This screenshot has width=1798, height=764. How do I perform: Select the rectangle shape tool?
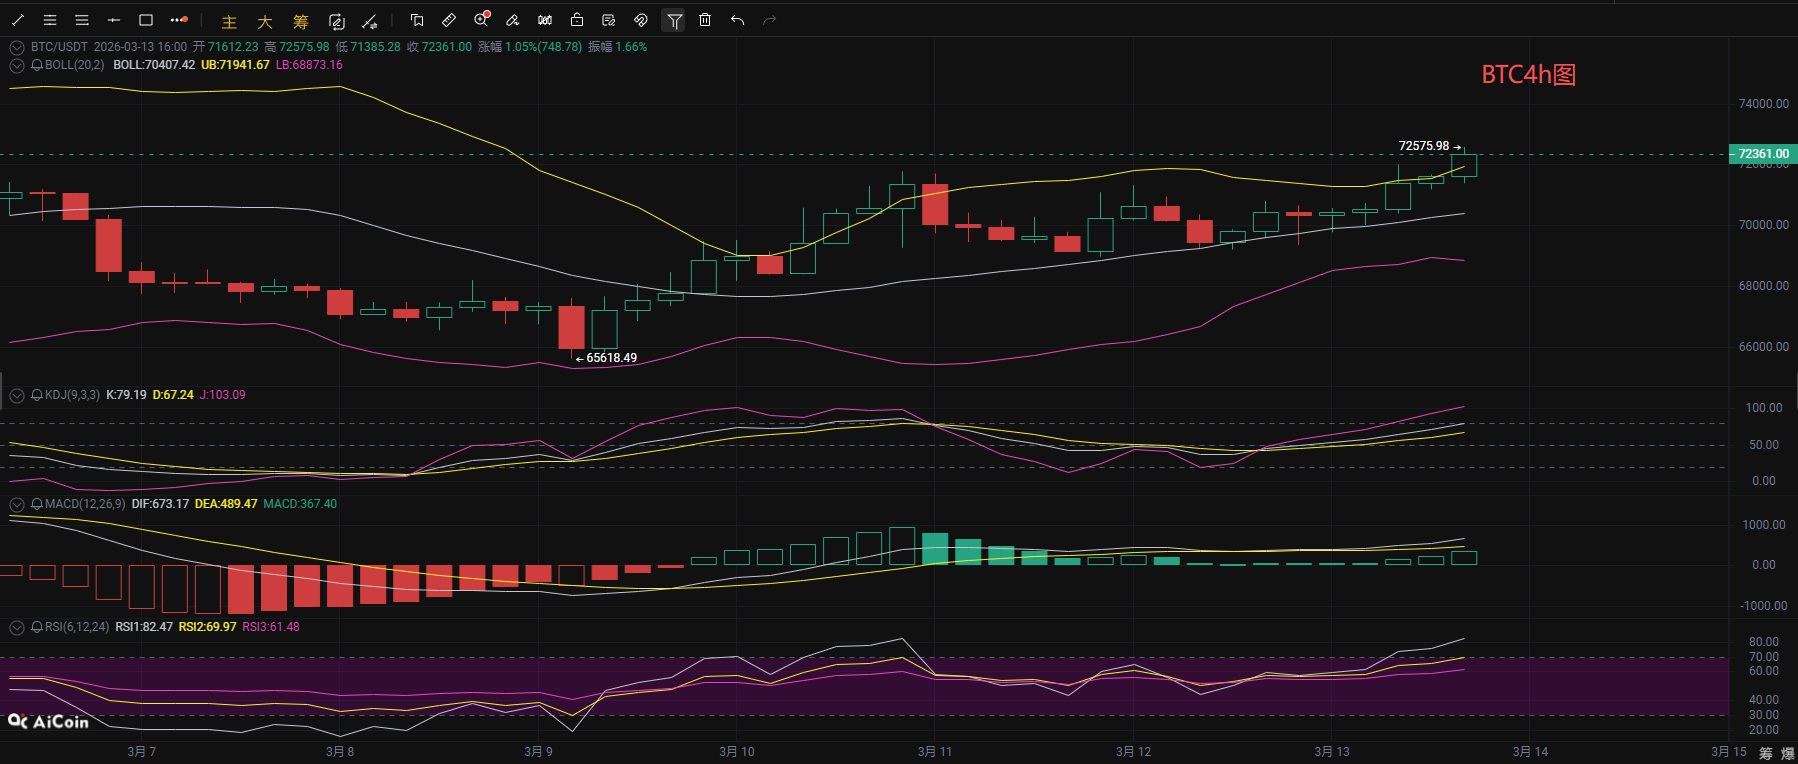(x=146, y=20)
